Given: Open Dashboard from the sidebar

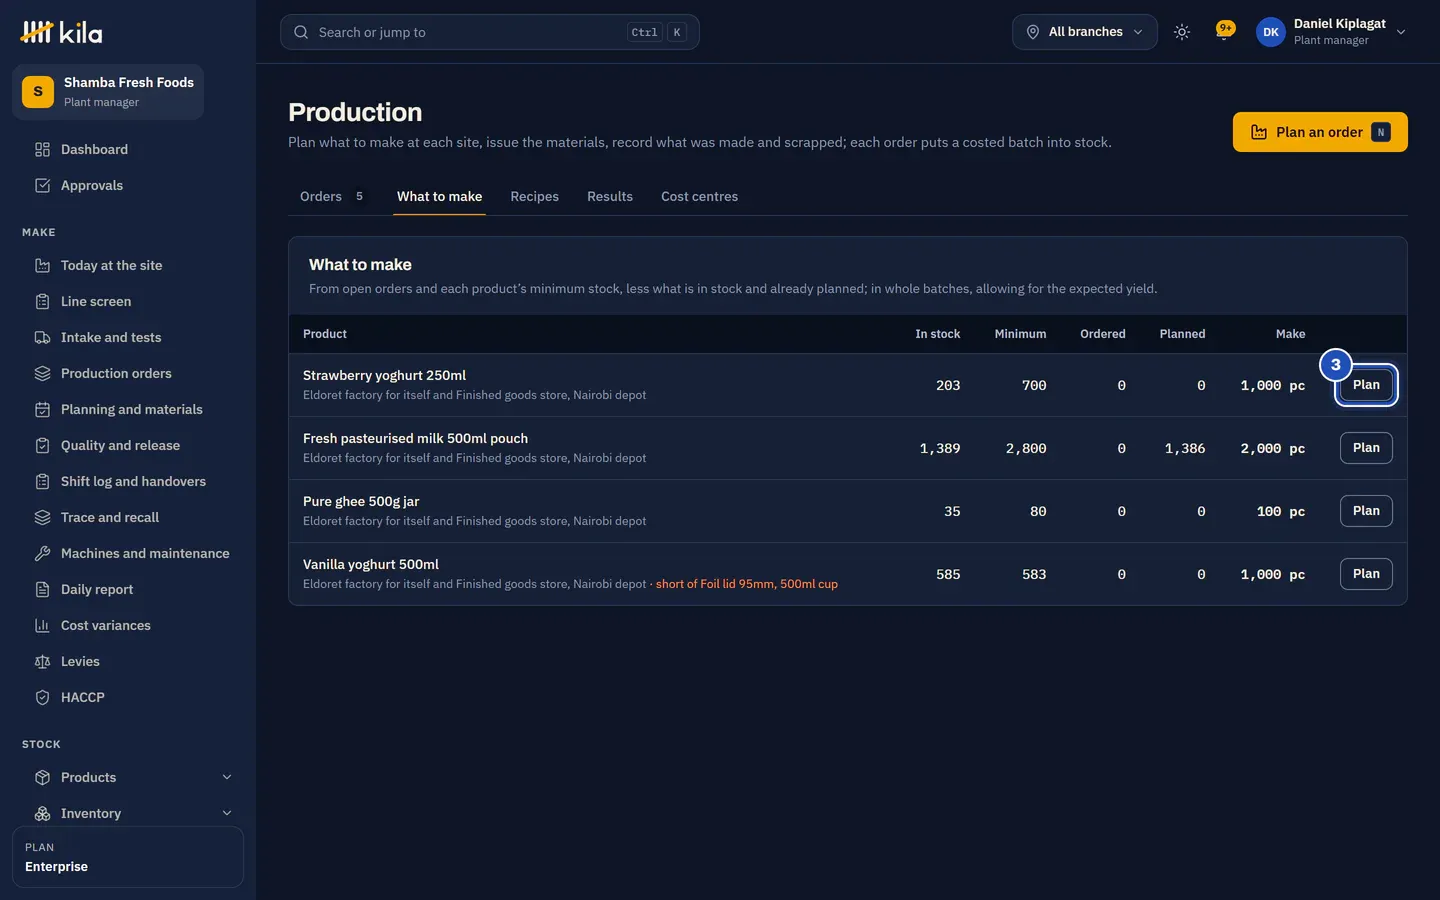Looking at the screenshot, I should [128, 150].
